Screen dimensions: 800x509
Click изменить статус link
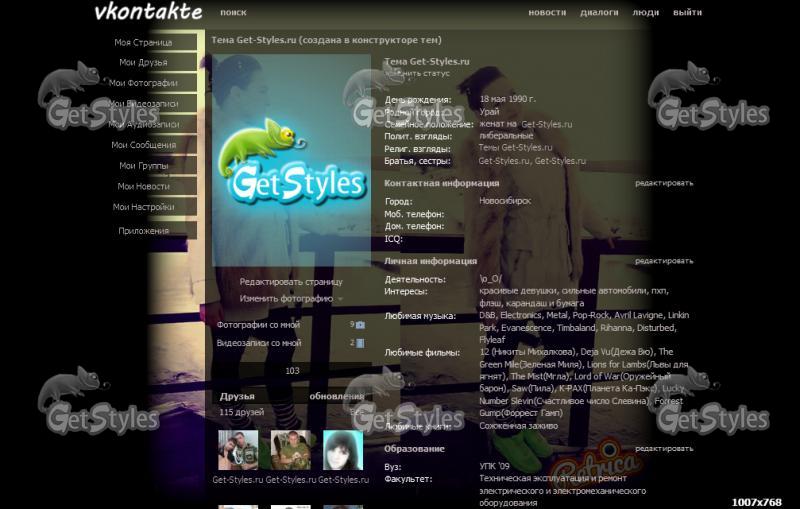click(x=417, y=73)
